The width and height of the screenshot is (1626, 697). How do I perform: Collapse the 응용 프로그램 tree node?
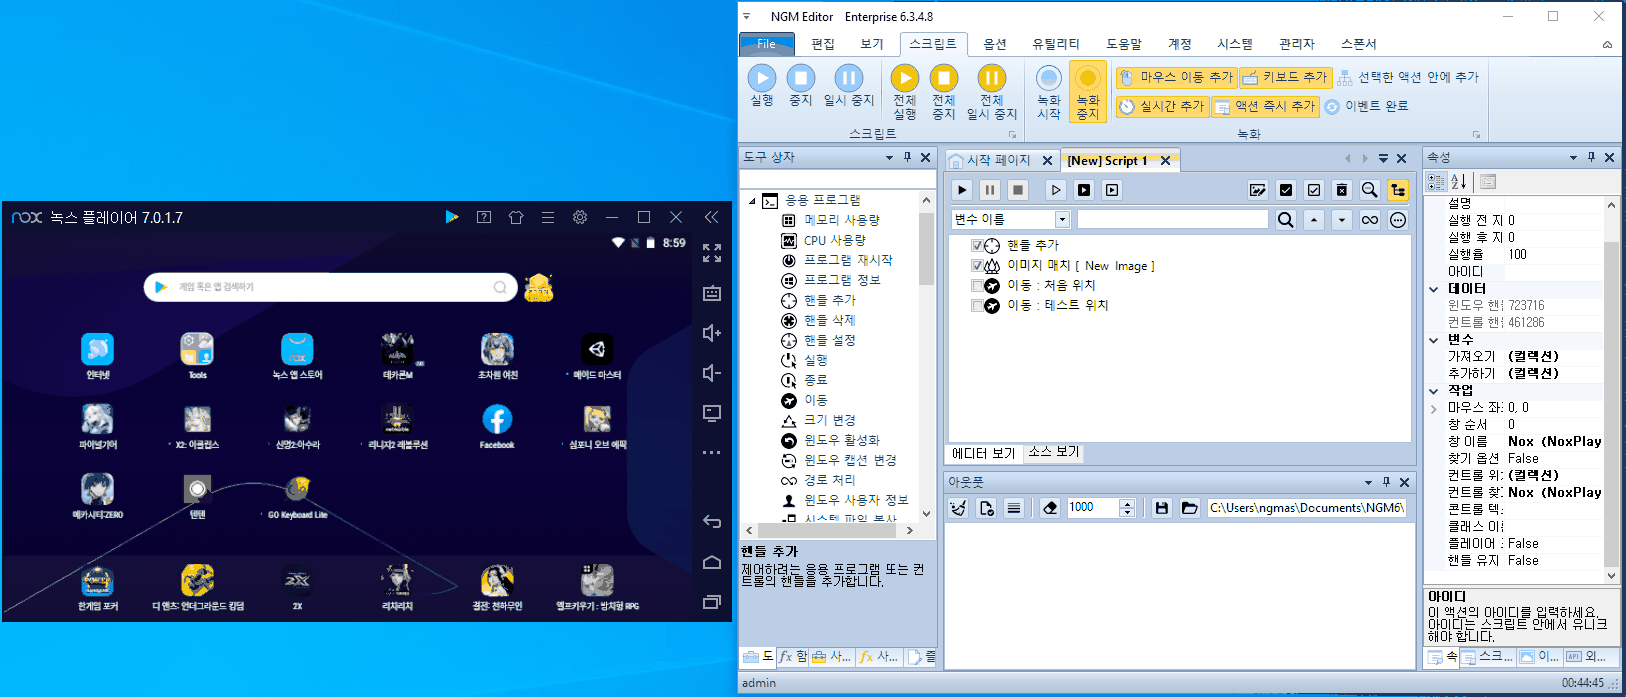pyautogui.click(x=752, y=201)
